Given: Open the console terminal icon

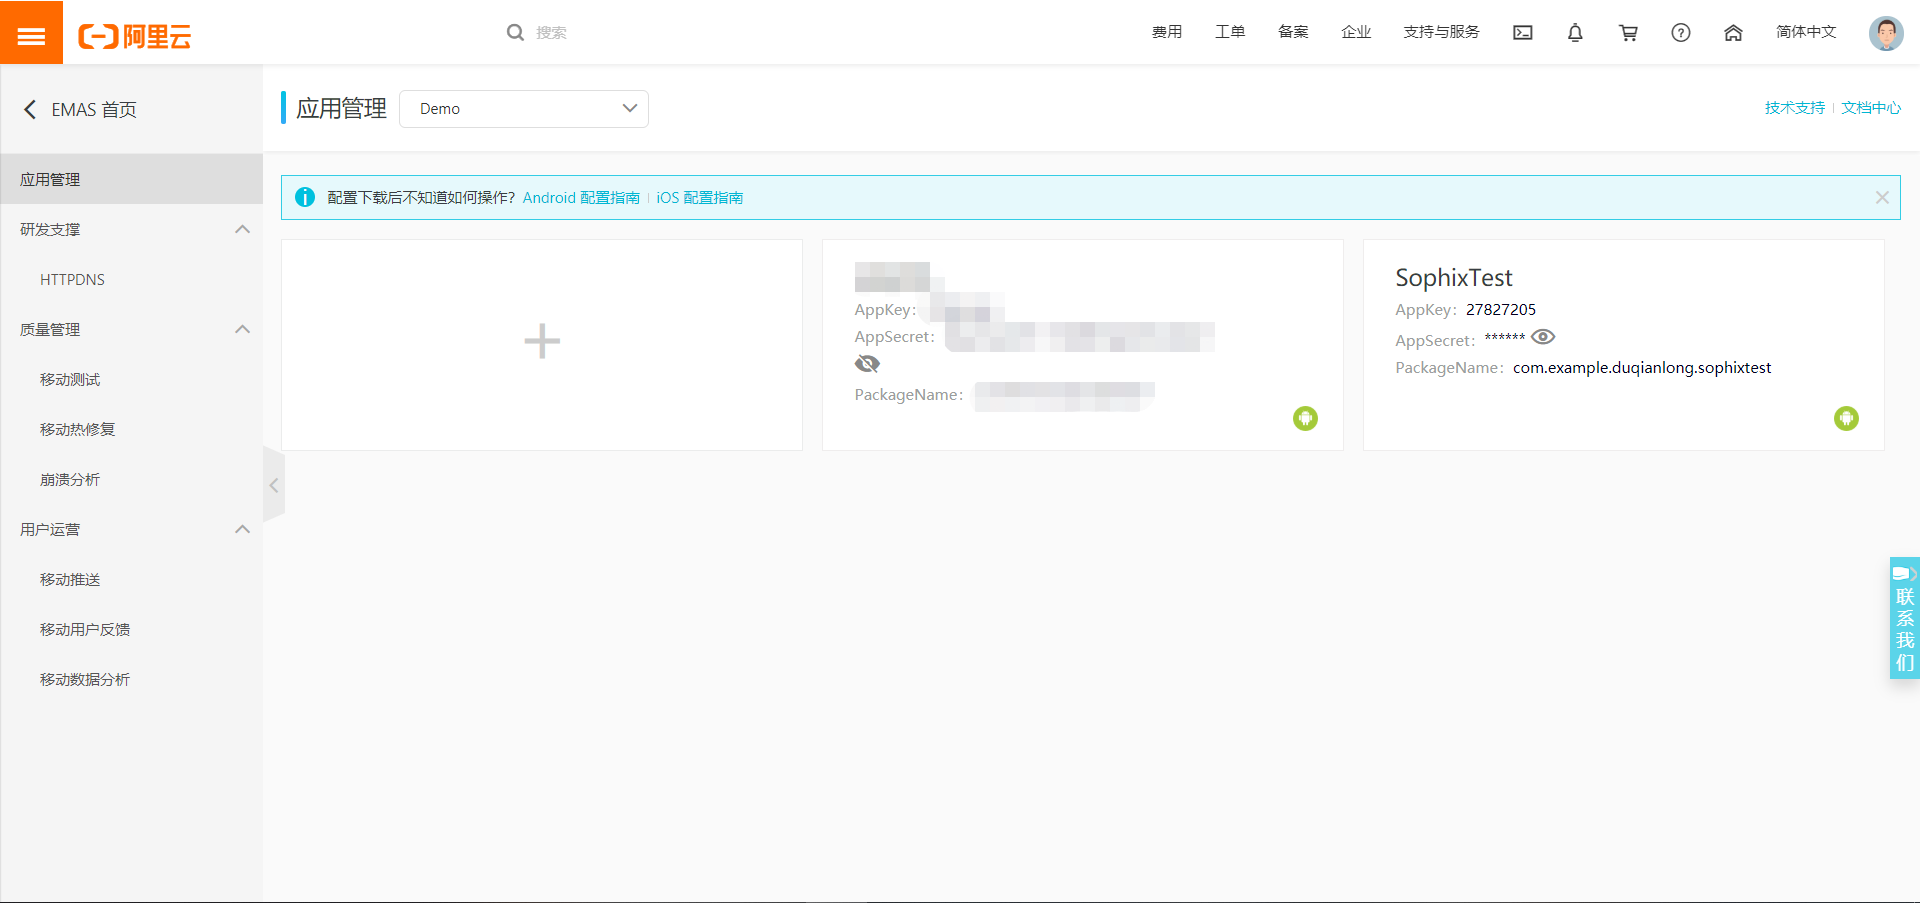Looking at the screenshot, I should click(x=1522, y=32).
